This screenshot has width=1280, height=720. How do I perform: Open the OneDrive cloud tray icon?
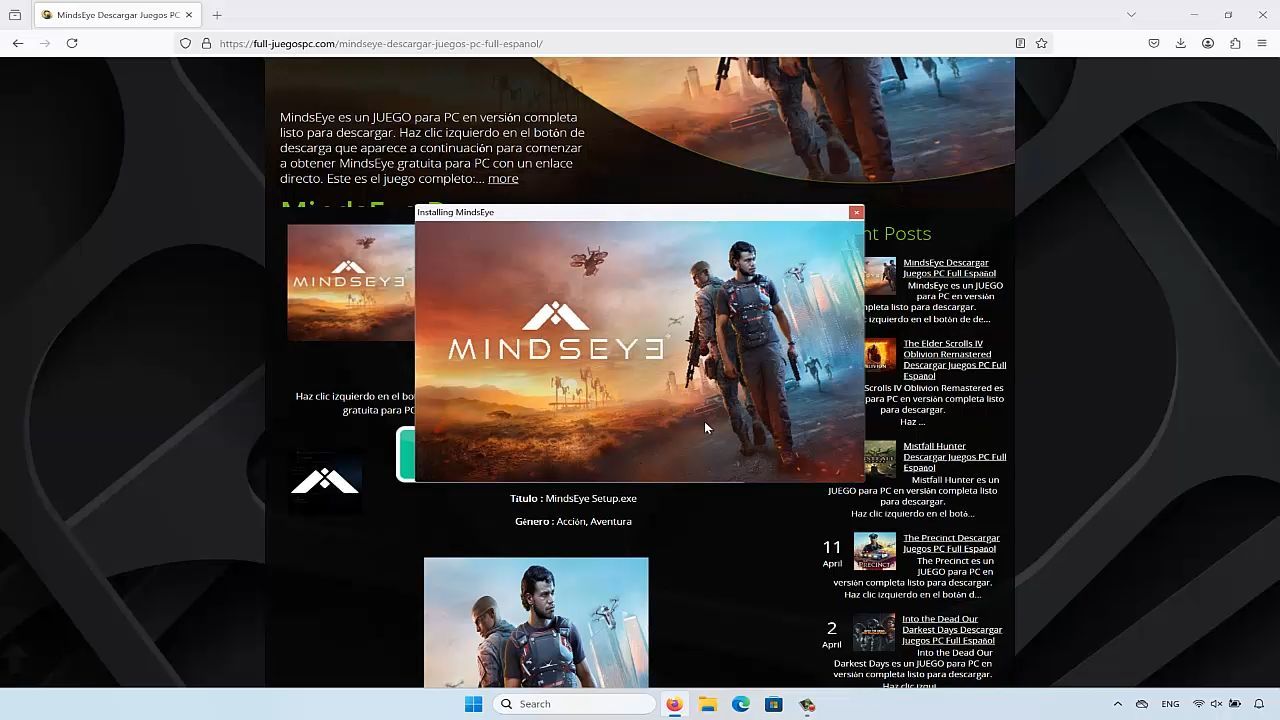(x=1142, y=704)
